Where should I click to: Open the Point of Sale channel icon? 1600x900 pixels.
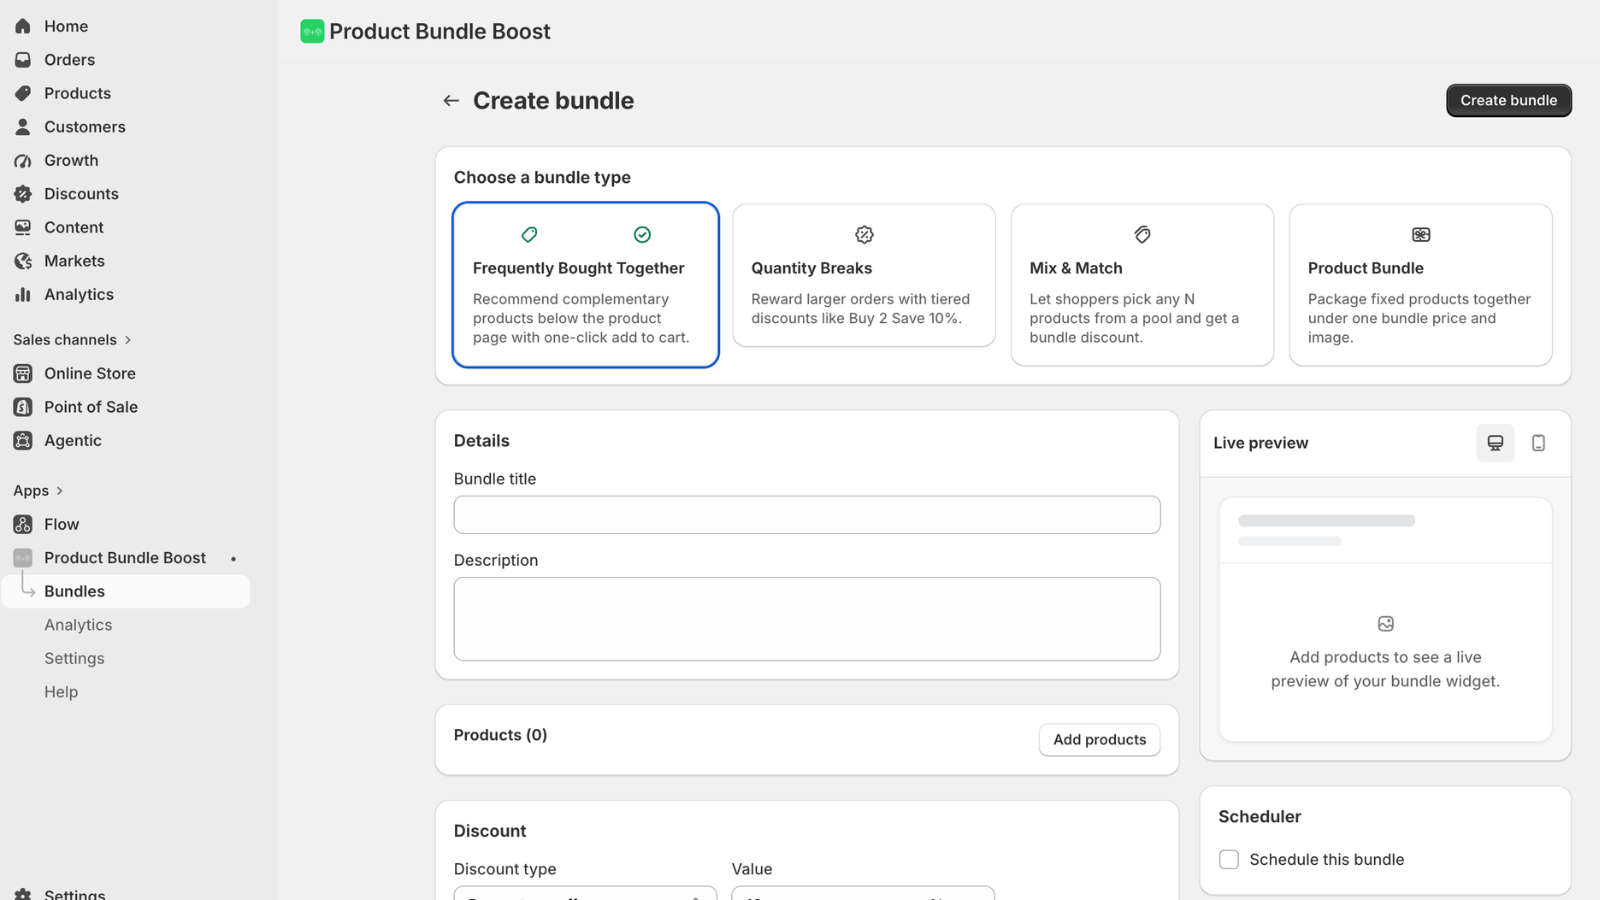(x=23, y=407)
